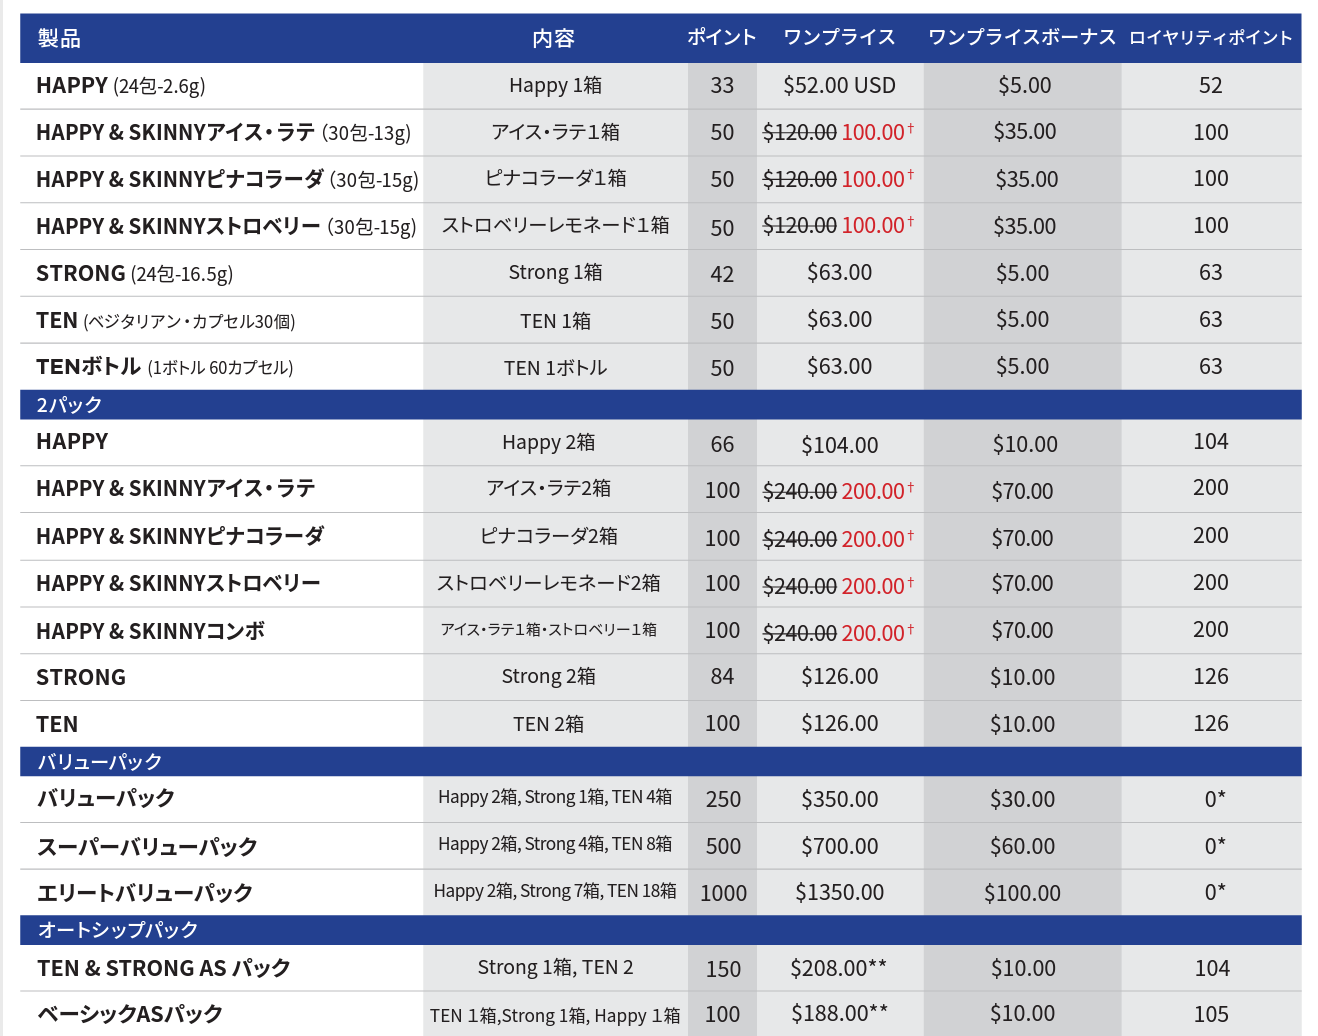Select the HAPPY & SKINNYコンボ product name
This screenshot has width=1318, height=1036.
point(150,631)
